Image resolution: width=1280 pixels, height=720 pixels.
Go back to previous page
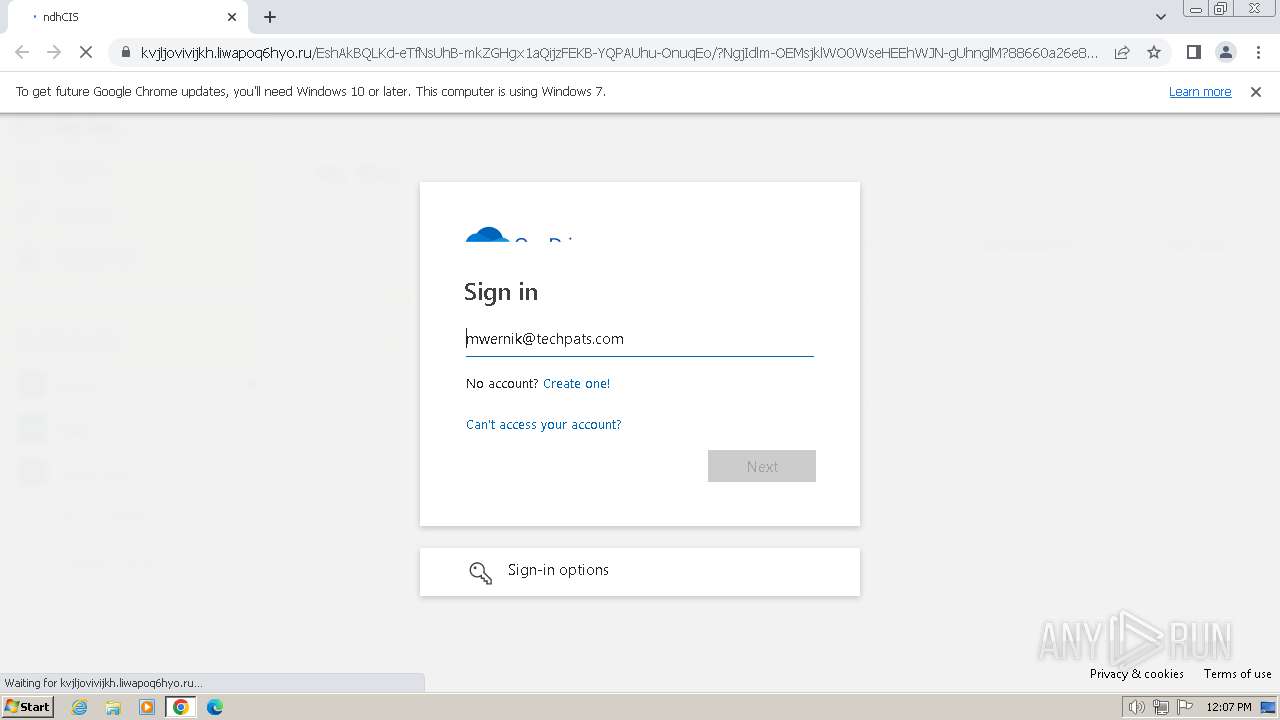point(22,52)
